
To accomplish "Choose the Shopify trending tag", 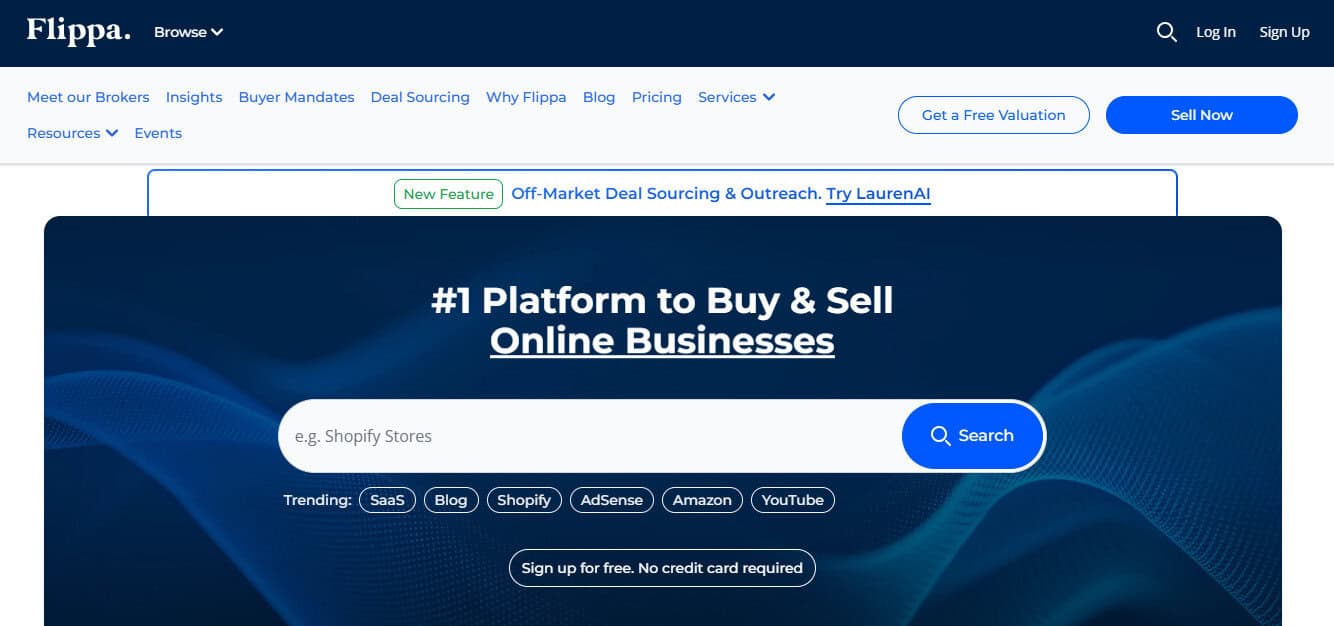I will (524, 500).
